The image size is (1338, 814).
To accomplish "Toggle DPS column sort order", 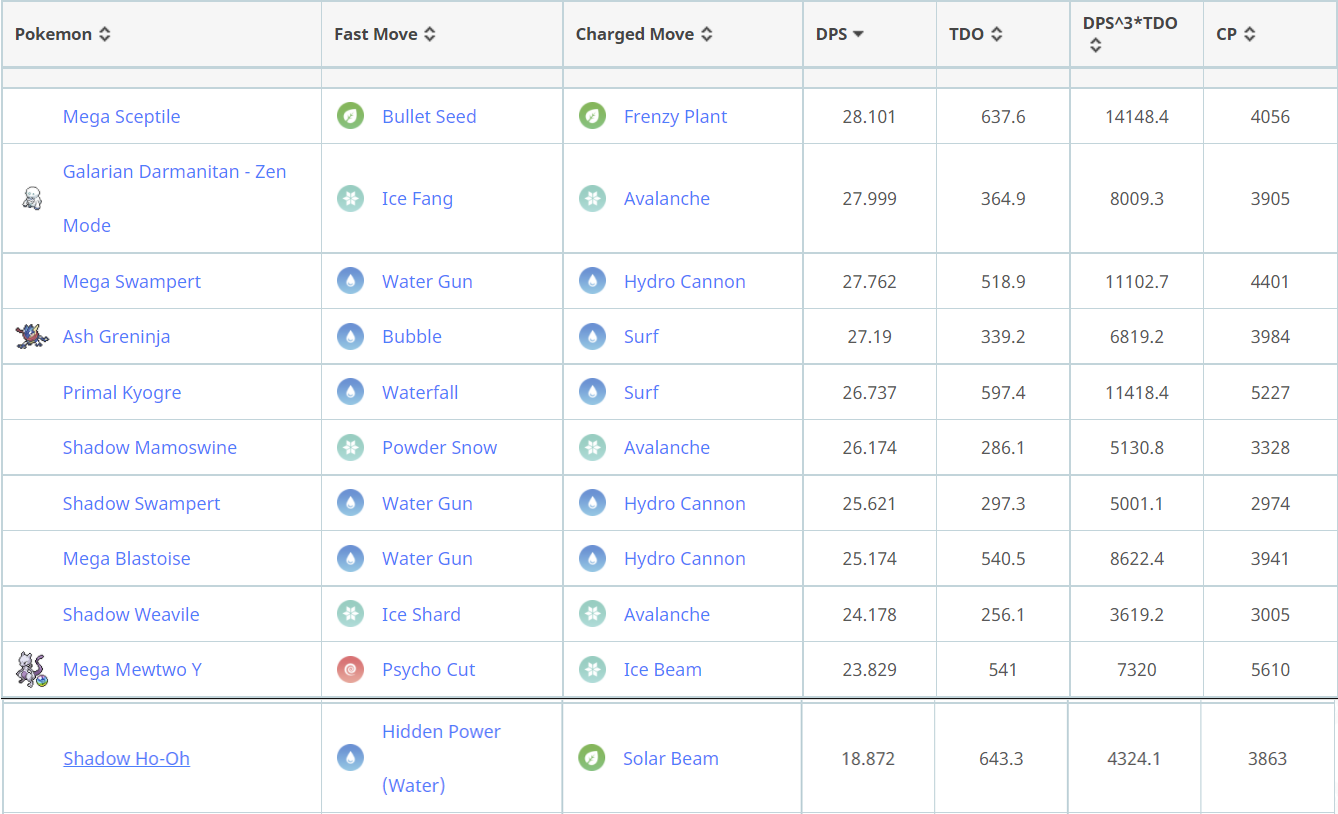I will click(x=839, y=34).
